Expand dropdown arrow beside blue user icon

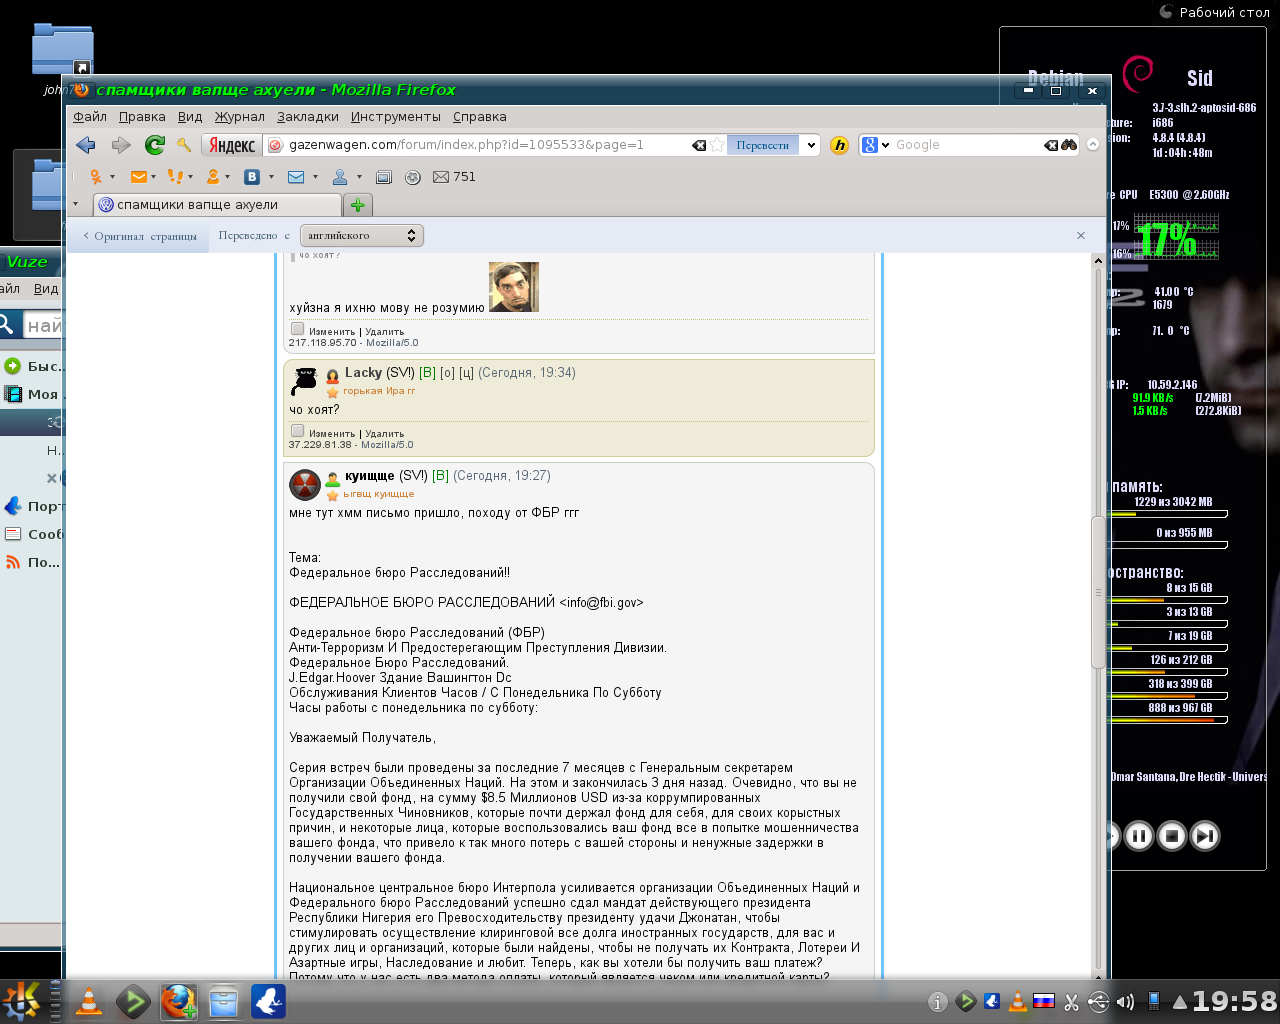[359, 177]
